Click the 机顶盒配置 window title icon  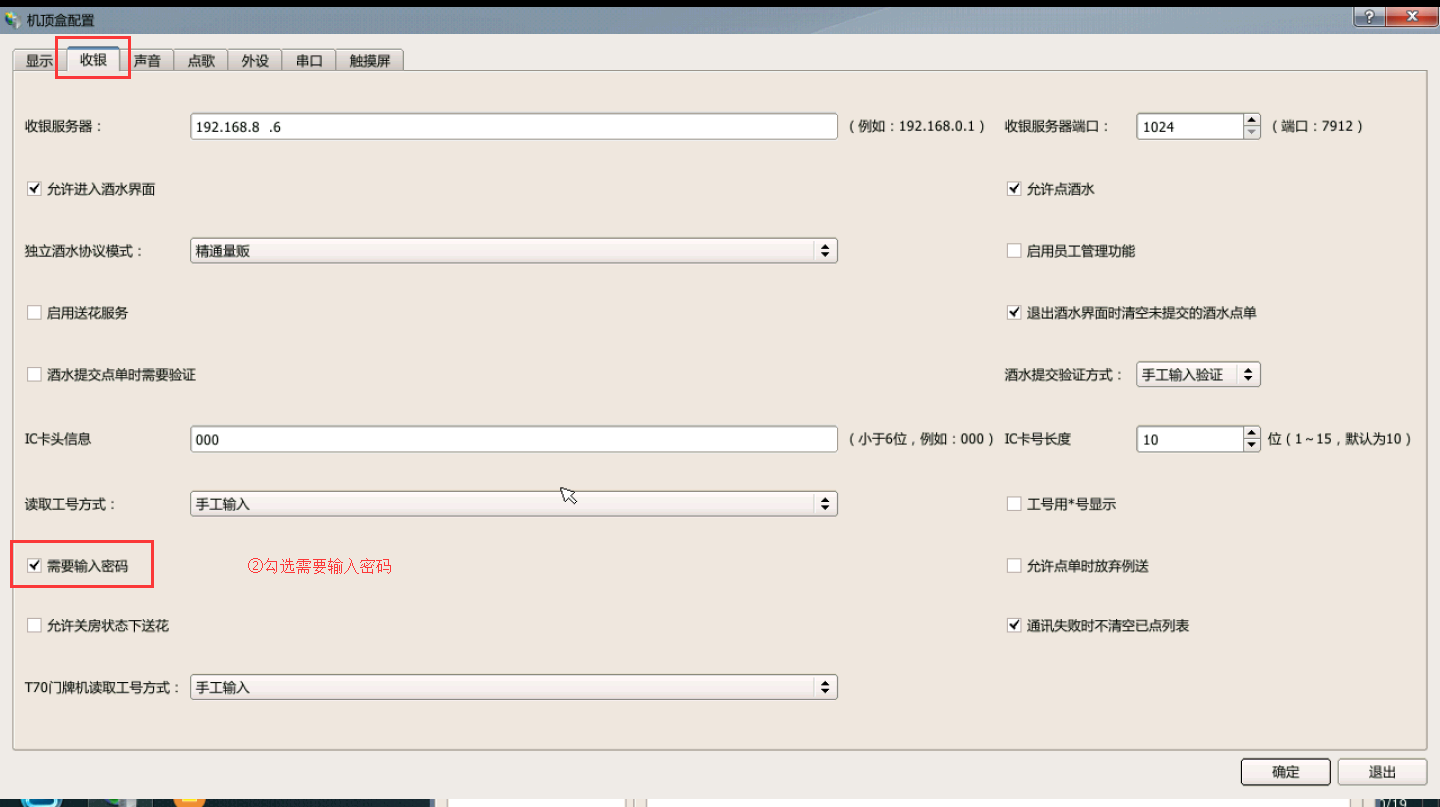[x=12, y=19]
